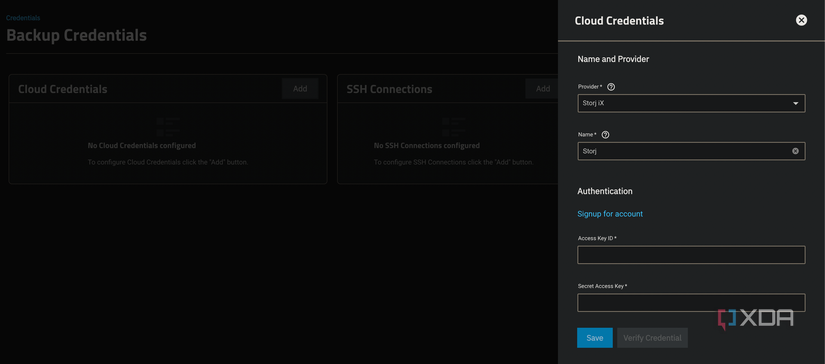Click the Provider help question-mark icon
This screenshot has height=364, width=825.
[611, 87]
